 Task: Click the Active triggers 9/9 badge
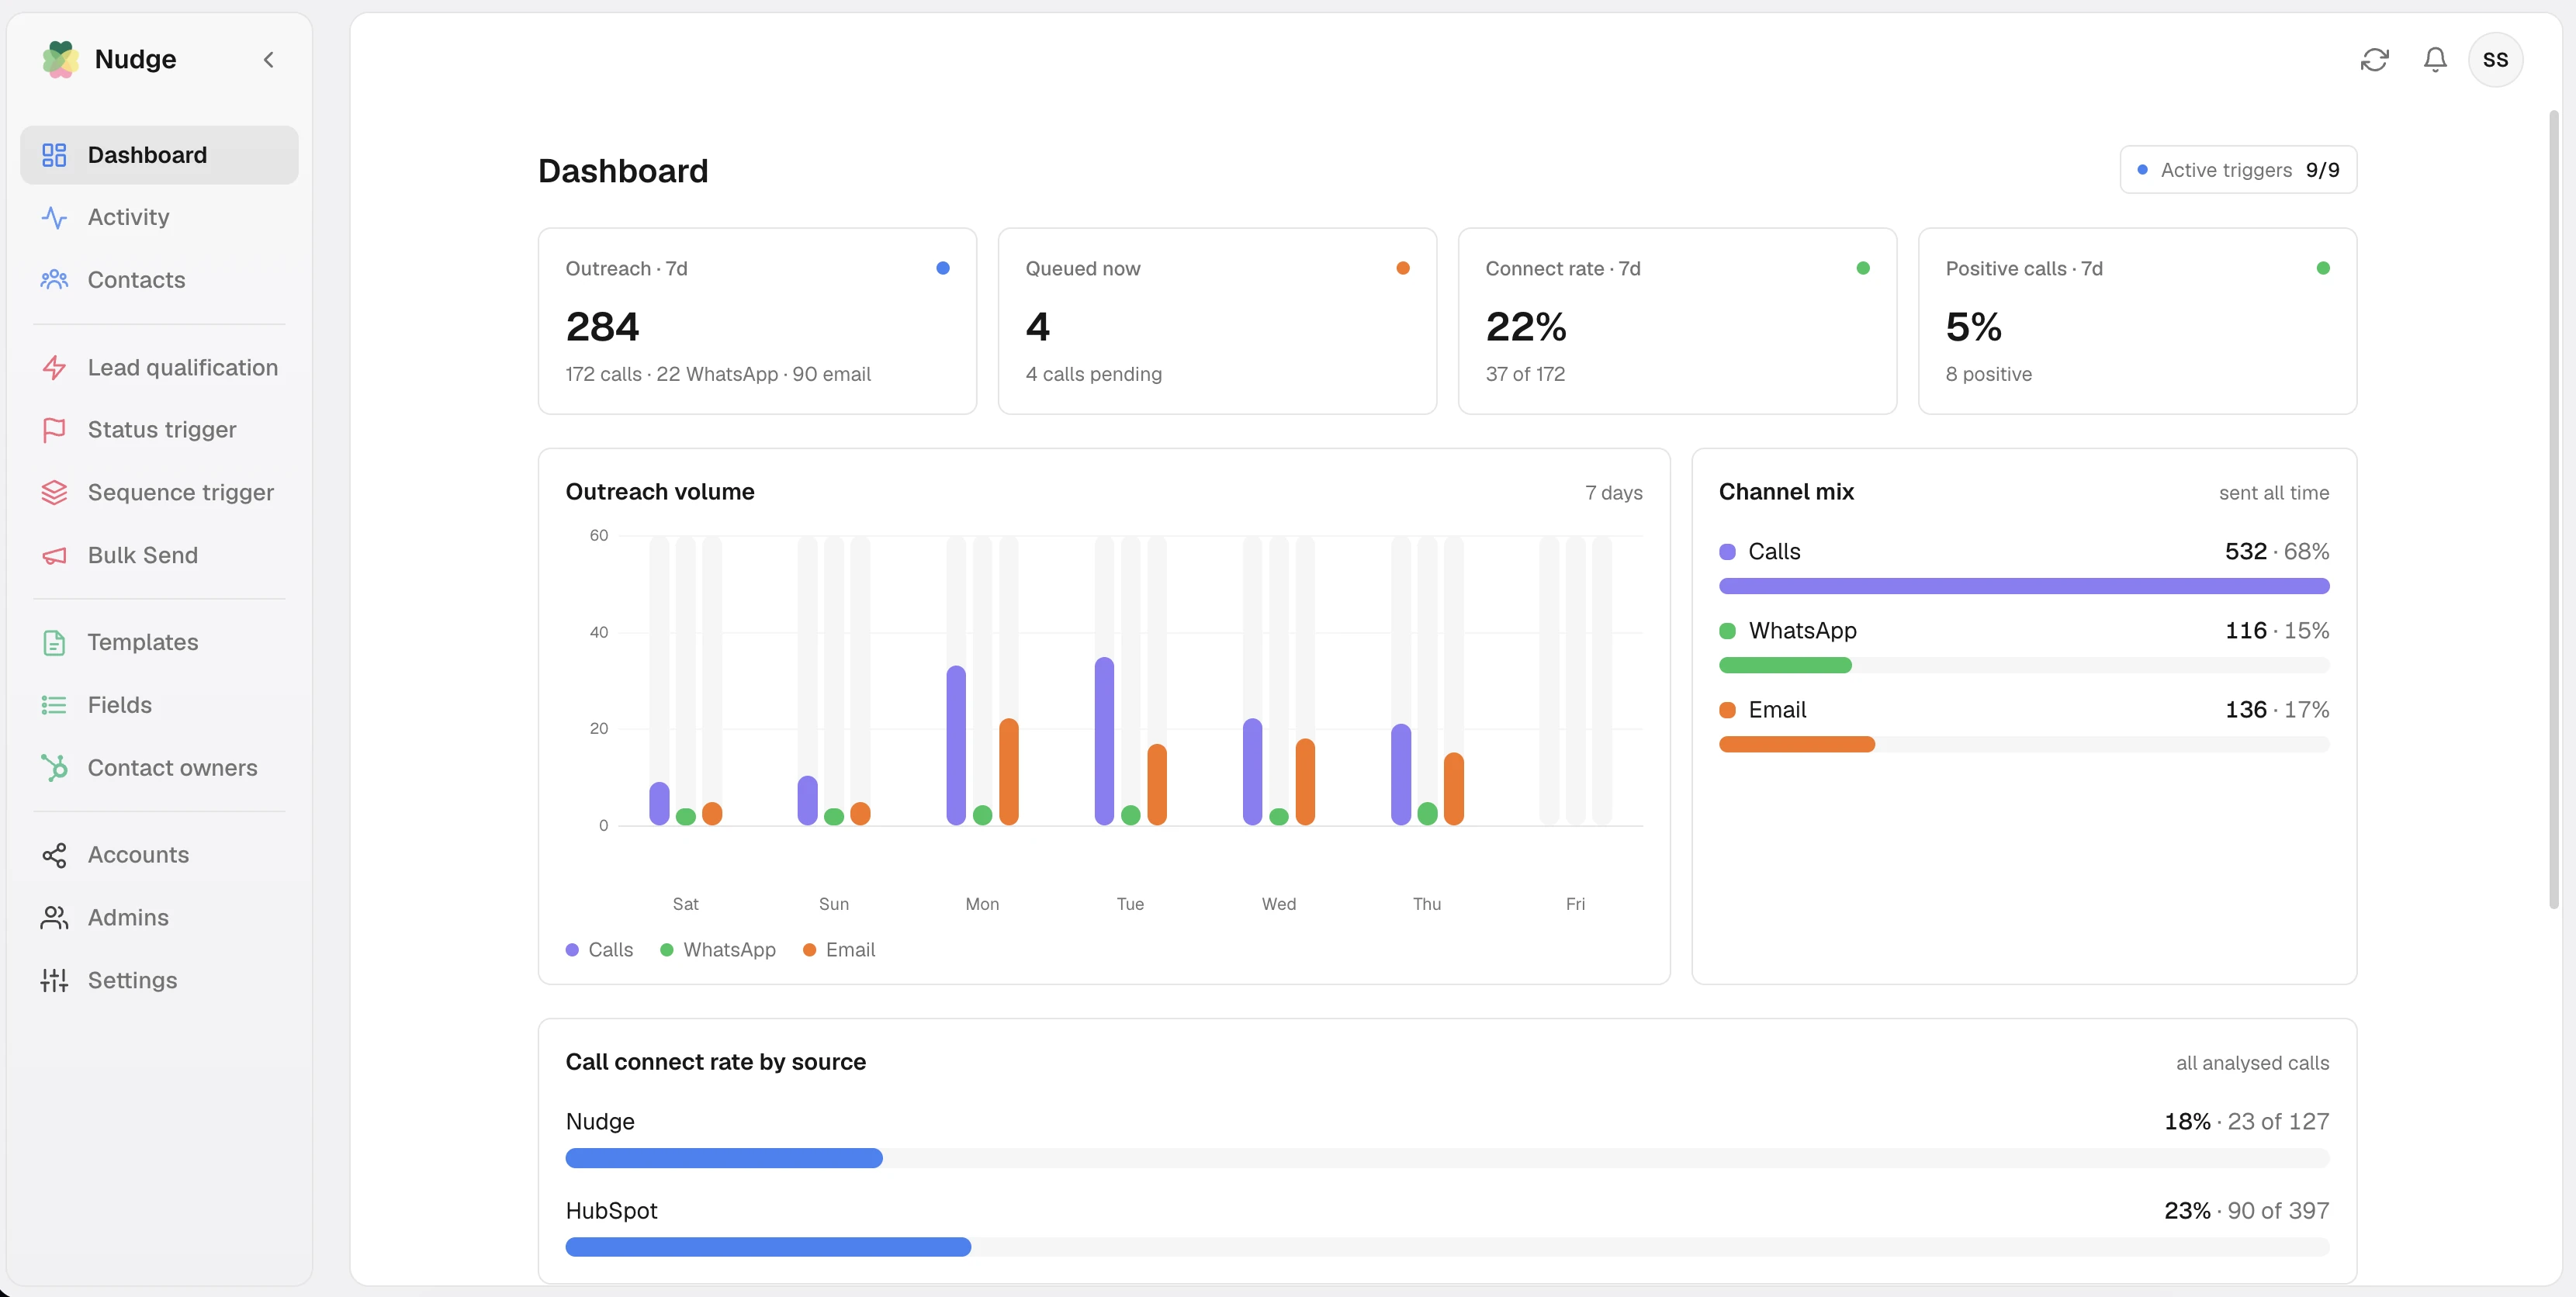(x=2238, y=170)
